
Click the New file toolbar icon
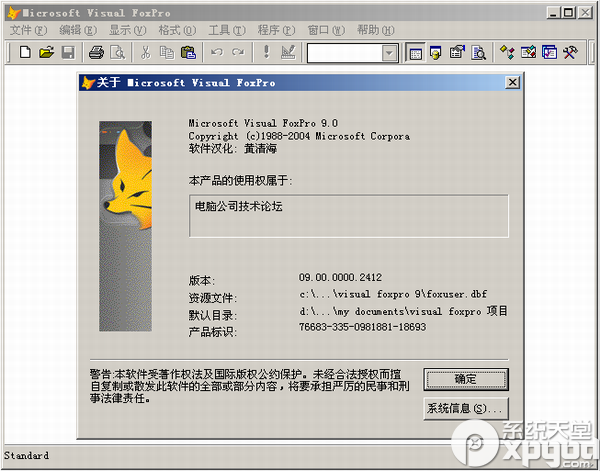25,52
